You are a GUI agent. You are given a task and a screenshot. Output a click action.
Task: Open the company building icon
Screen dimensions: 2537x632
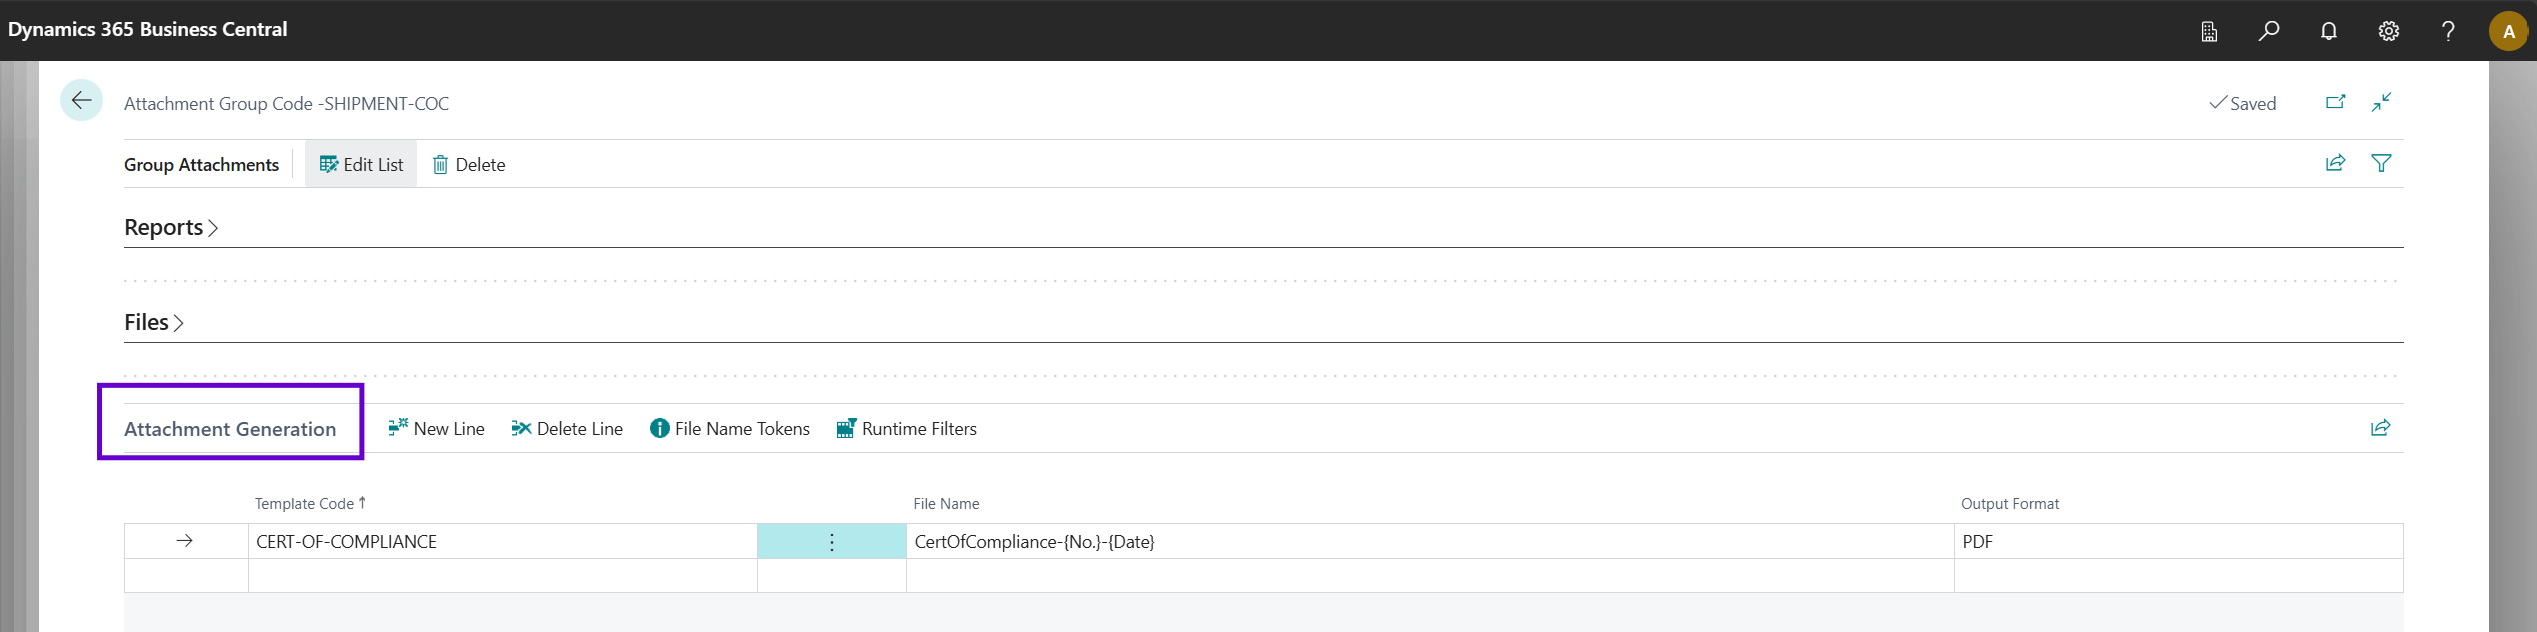[2209, 31]
